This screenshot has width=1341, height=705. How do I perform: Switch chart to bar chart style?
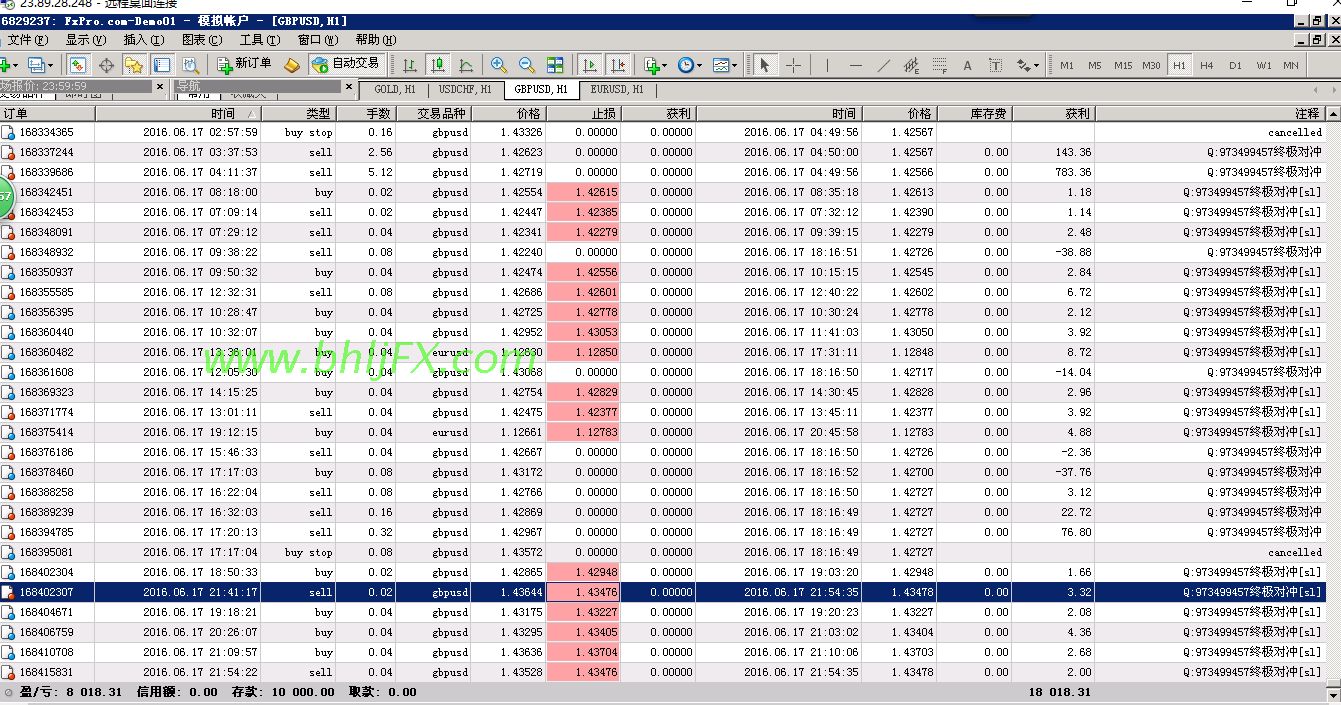pyautogui.click(x=410, y=65)
